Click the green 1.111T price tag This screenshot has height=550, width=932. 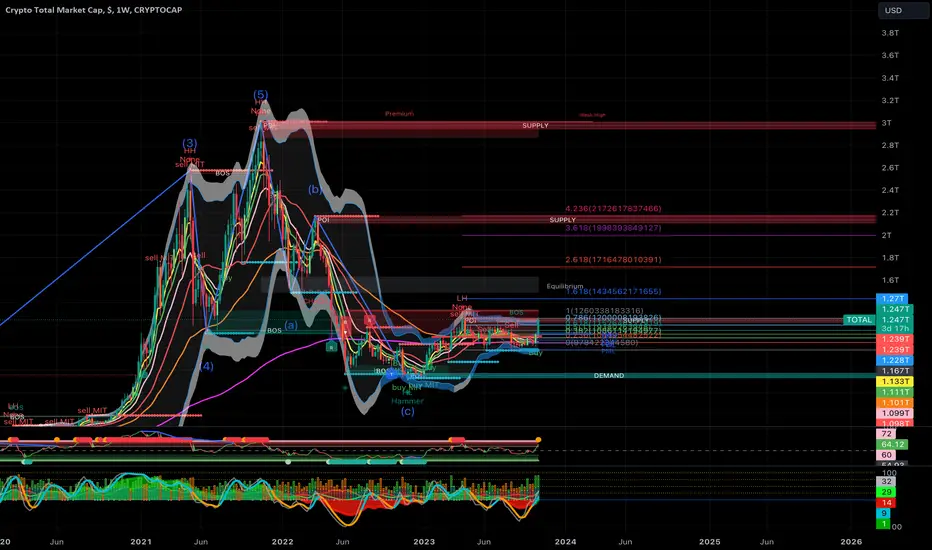click(893, 392)
